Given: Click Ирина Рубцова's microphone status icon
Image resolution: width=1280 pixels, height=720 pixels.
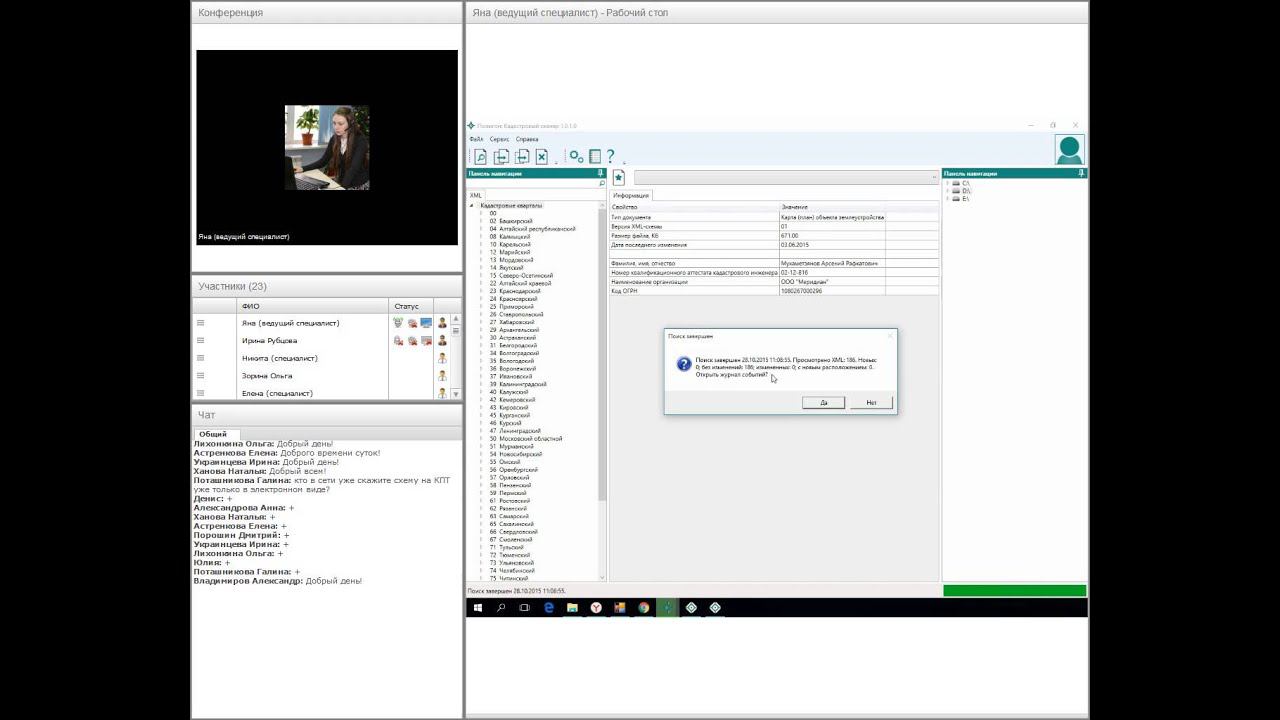Looking at the screenshot, I should (x=398, y=341).
